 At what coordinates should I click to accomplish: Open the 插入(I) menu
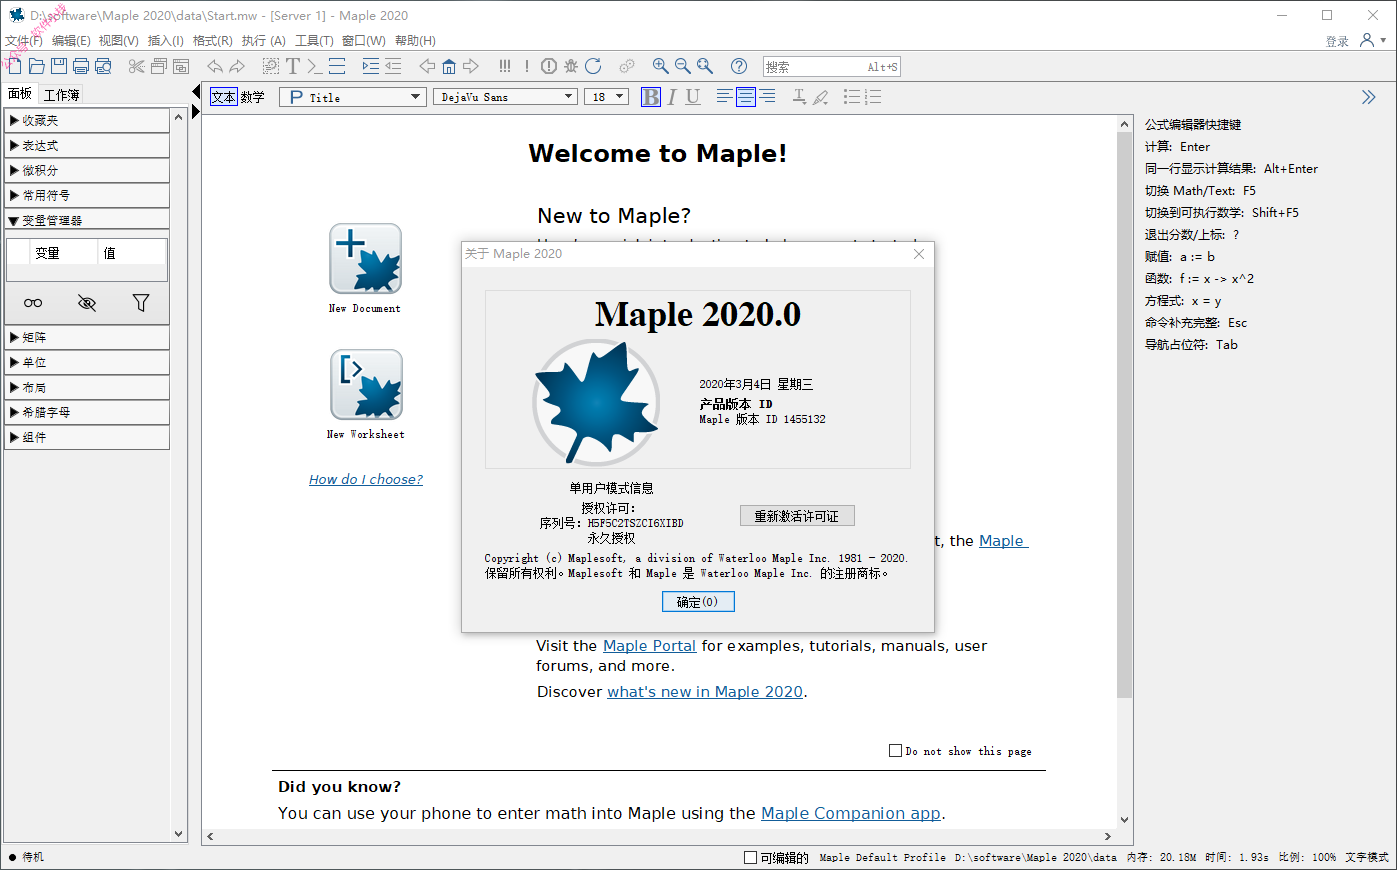pyautogui.click(x=166, y=41)
